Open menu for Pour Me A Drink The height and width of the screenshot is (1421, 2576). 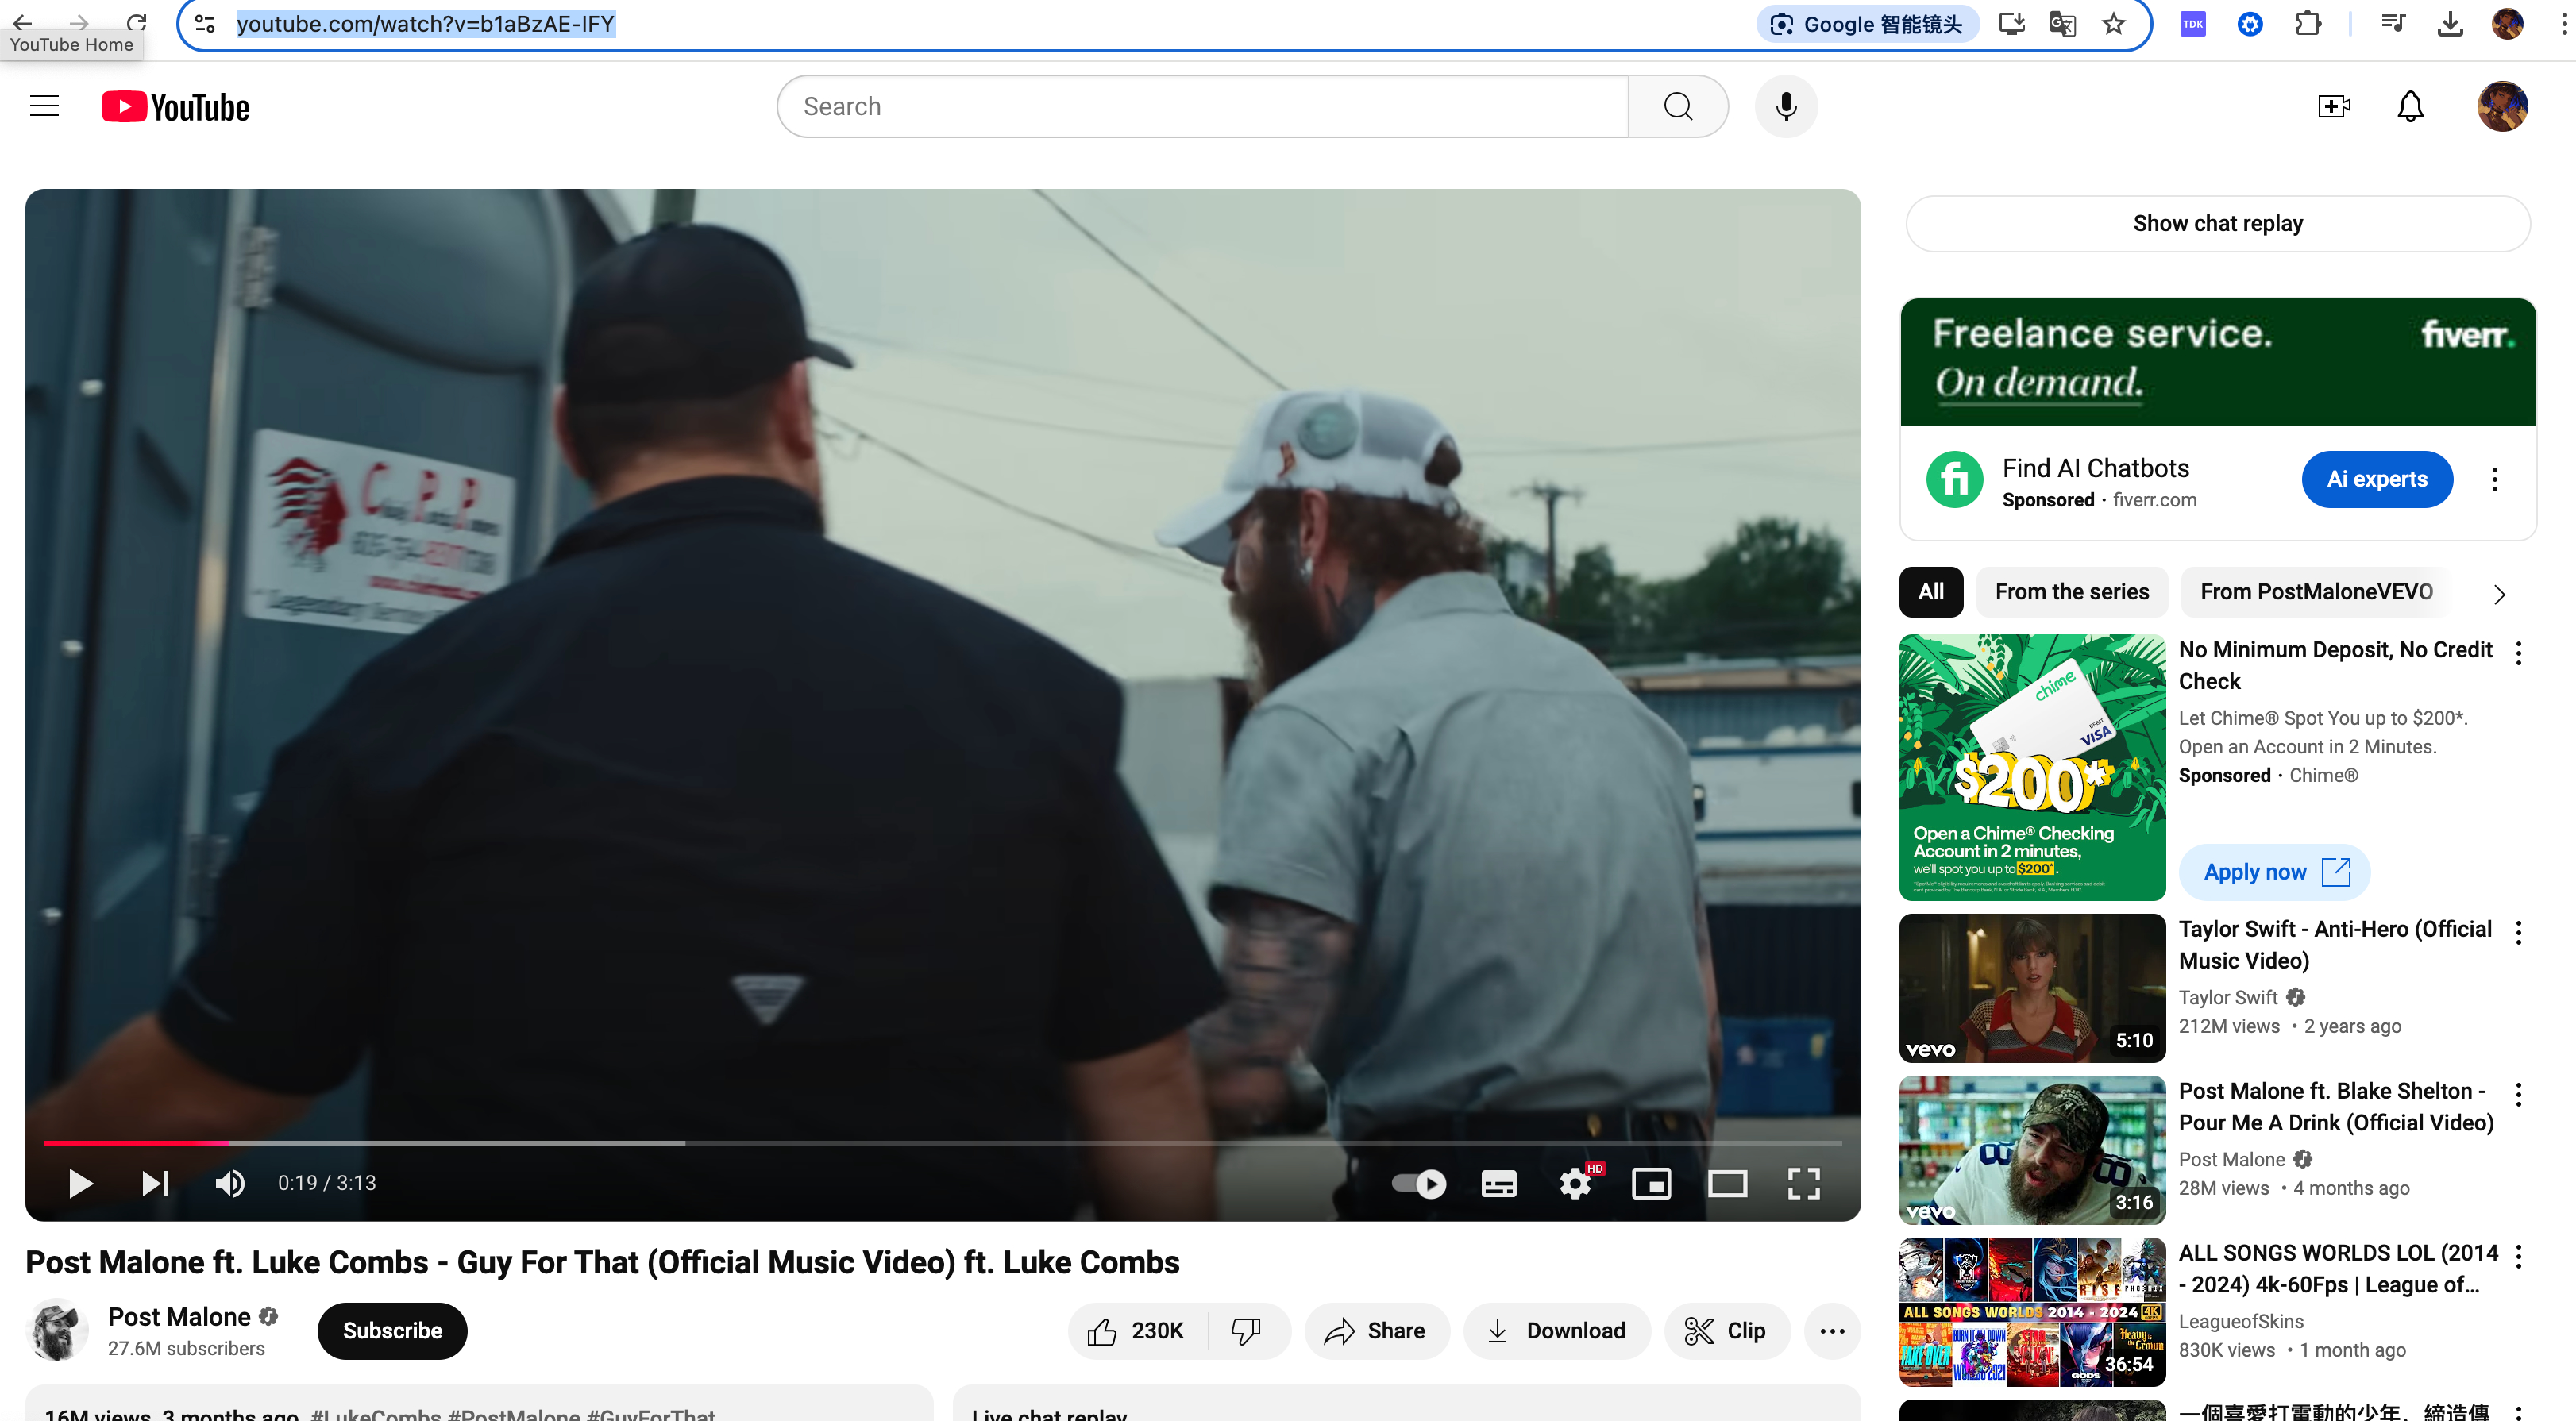(2518, 1094)
